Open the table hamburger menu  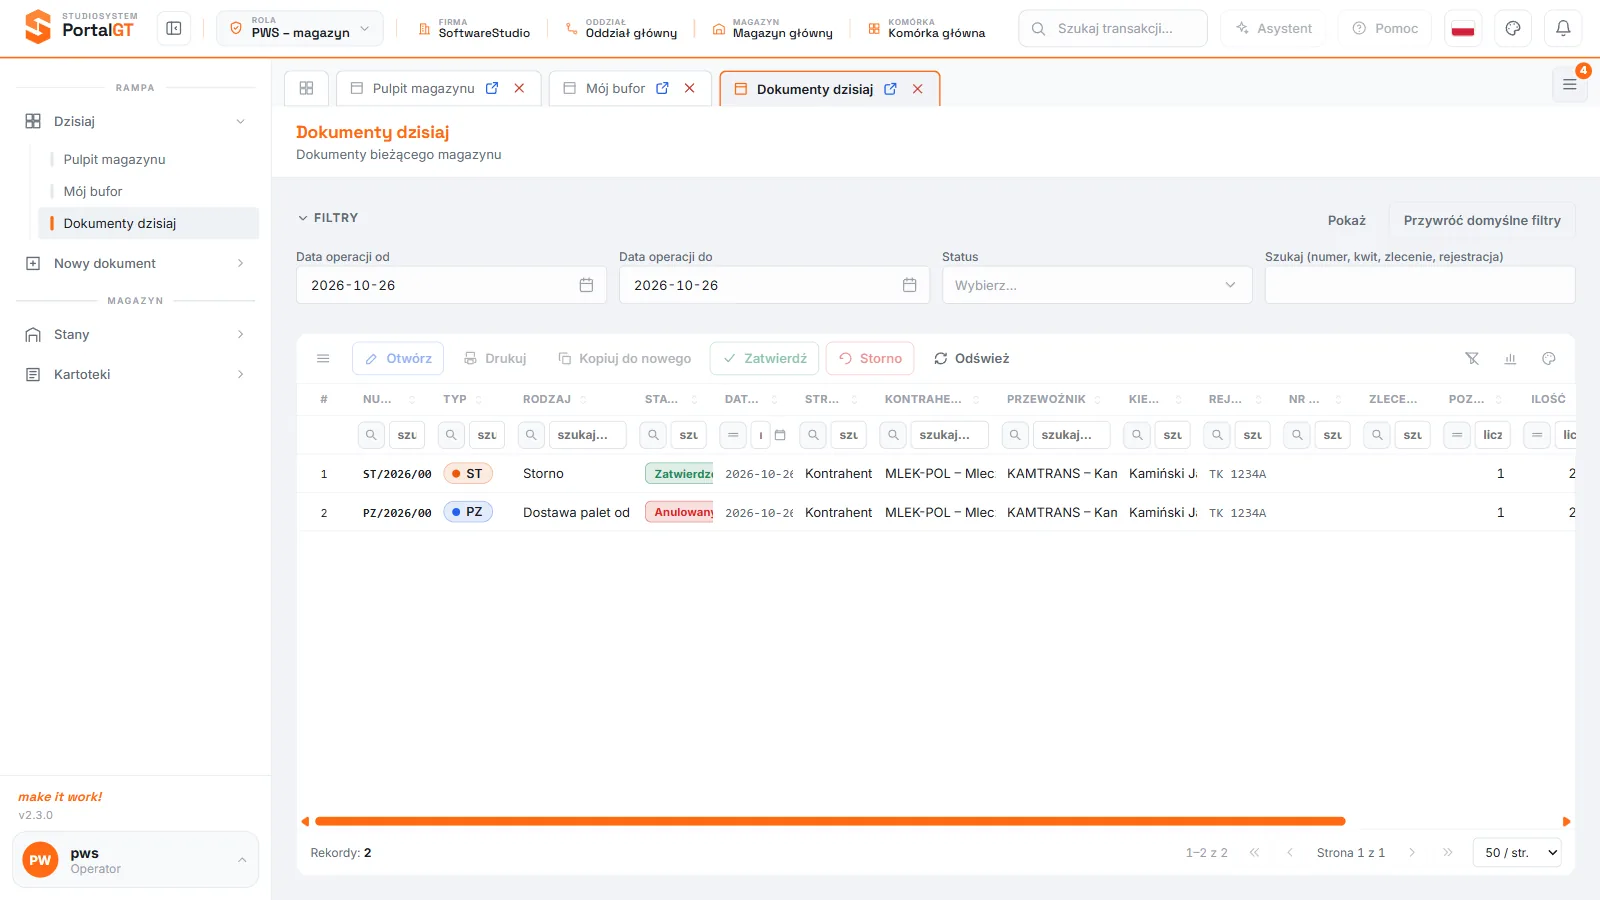(x=323, y=358)
